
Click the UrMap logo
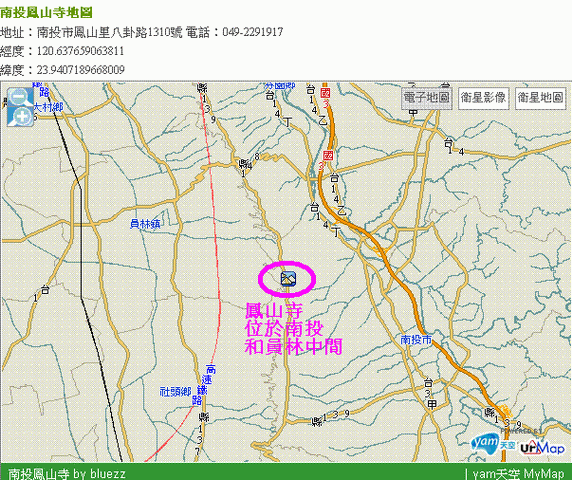point(542,447)
